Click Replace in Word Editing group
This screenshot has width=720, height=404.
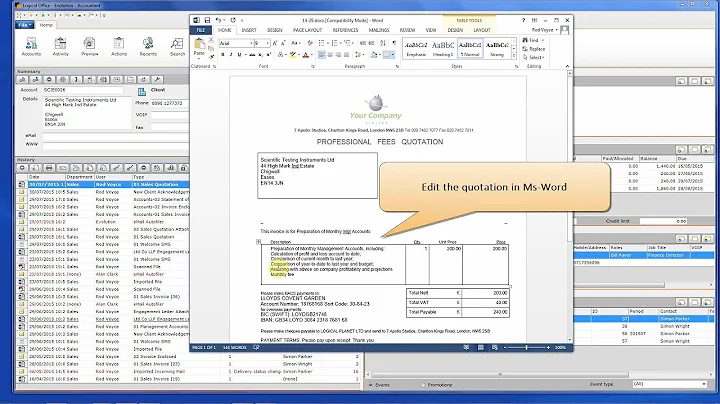coord(534,49)
